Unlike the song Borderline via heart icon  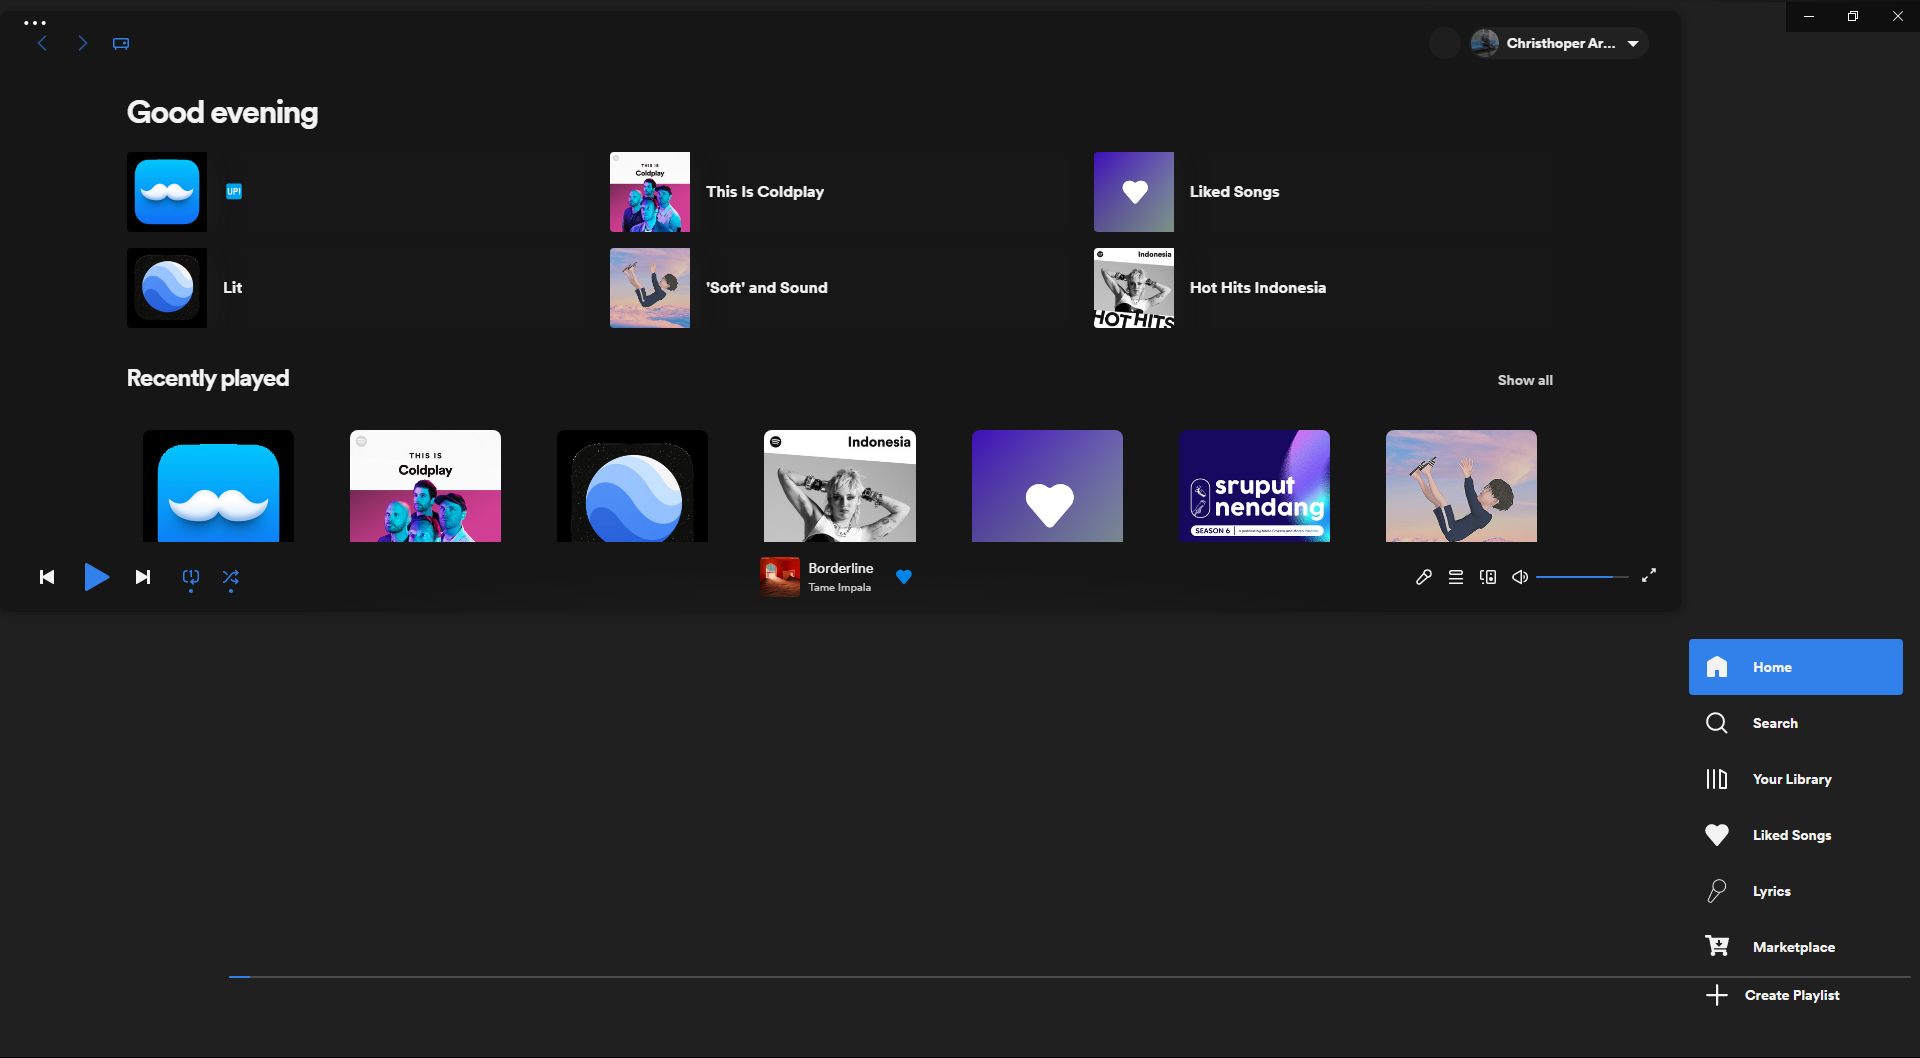[904, 577]
